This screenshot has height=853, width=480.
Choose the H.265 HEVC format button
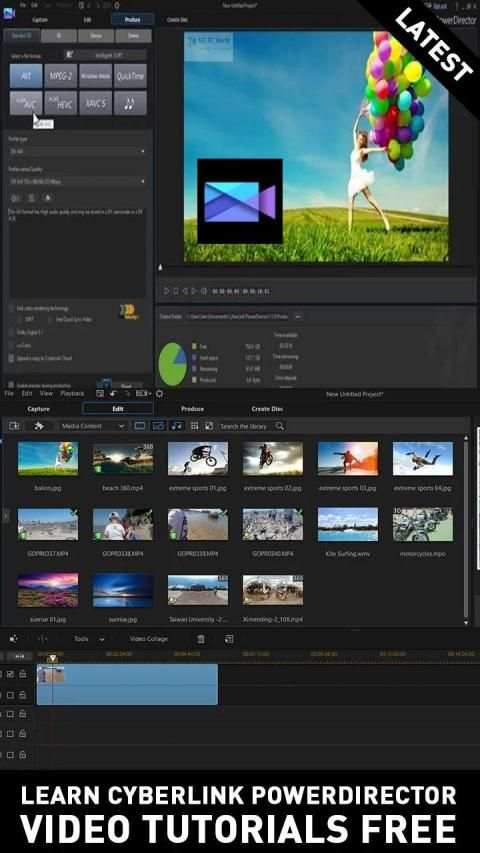coord(60,103)
